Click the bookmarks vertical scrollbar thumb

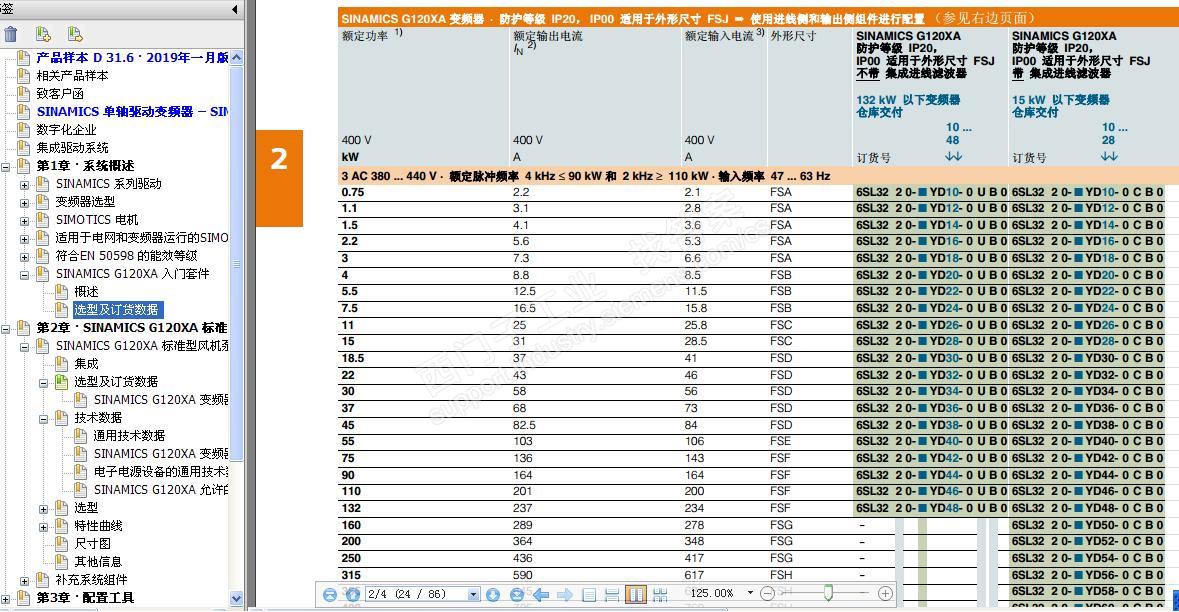(x=236, y=262)
